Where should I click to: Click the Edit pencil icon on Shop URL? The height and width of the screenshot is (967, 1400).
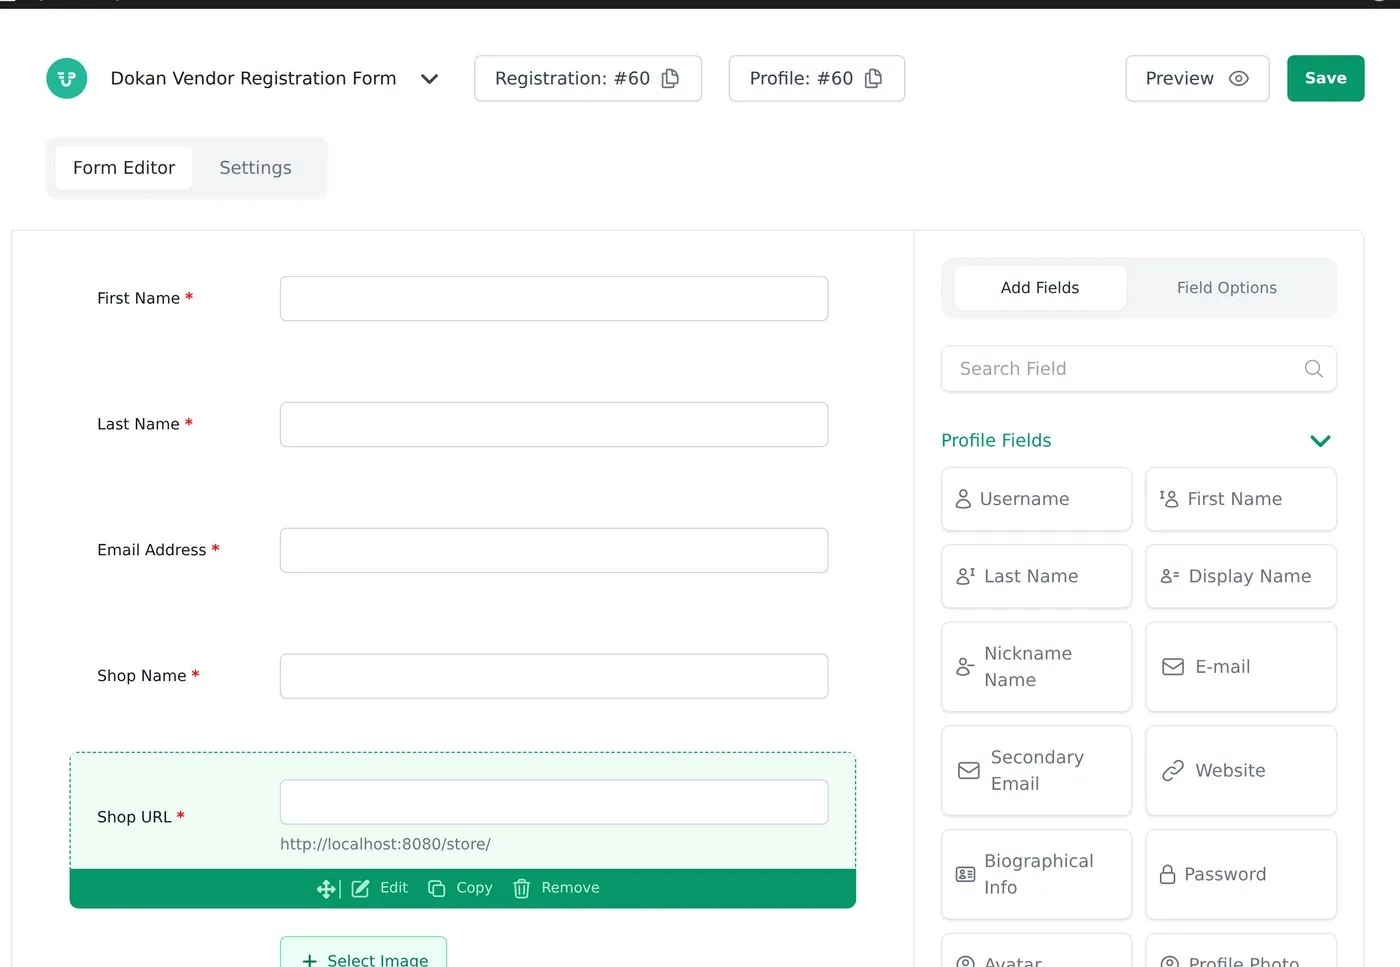[x=361, y=889]
